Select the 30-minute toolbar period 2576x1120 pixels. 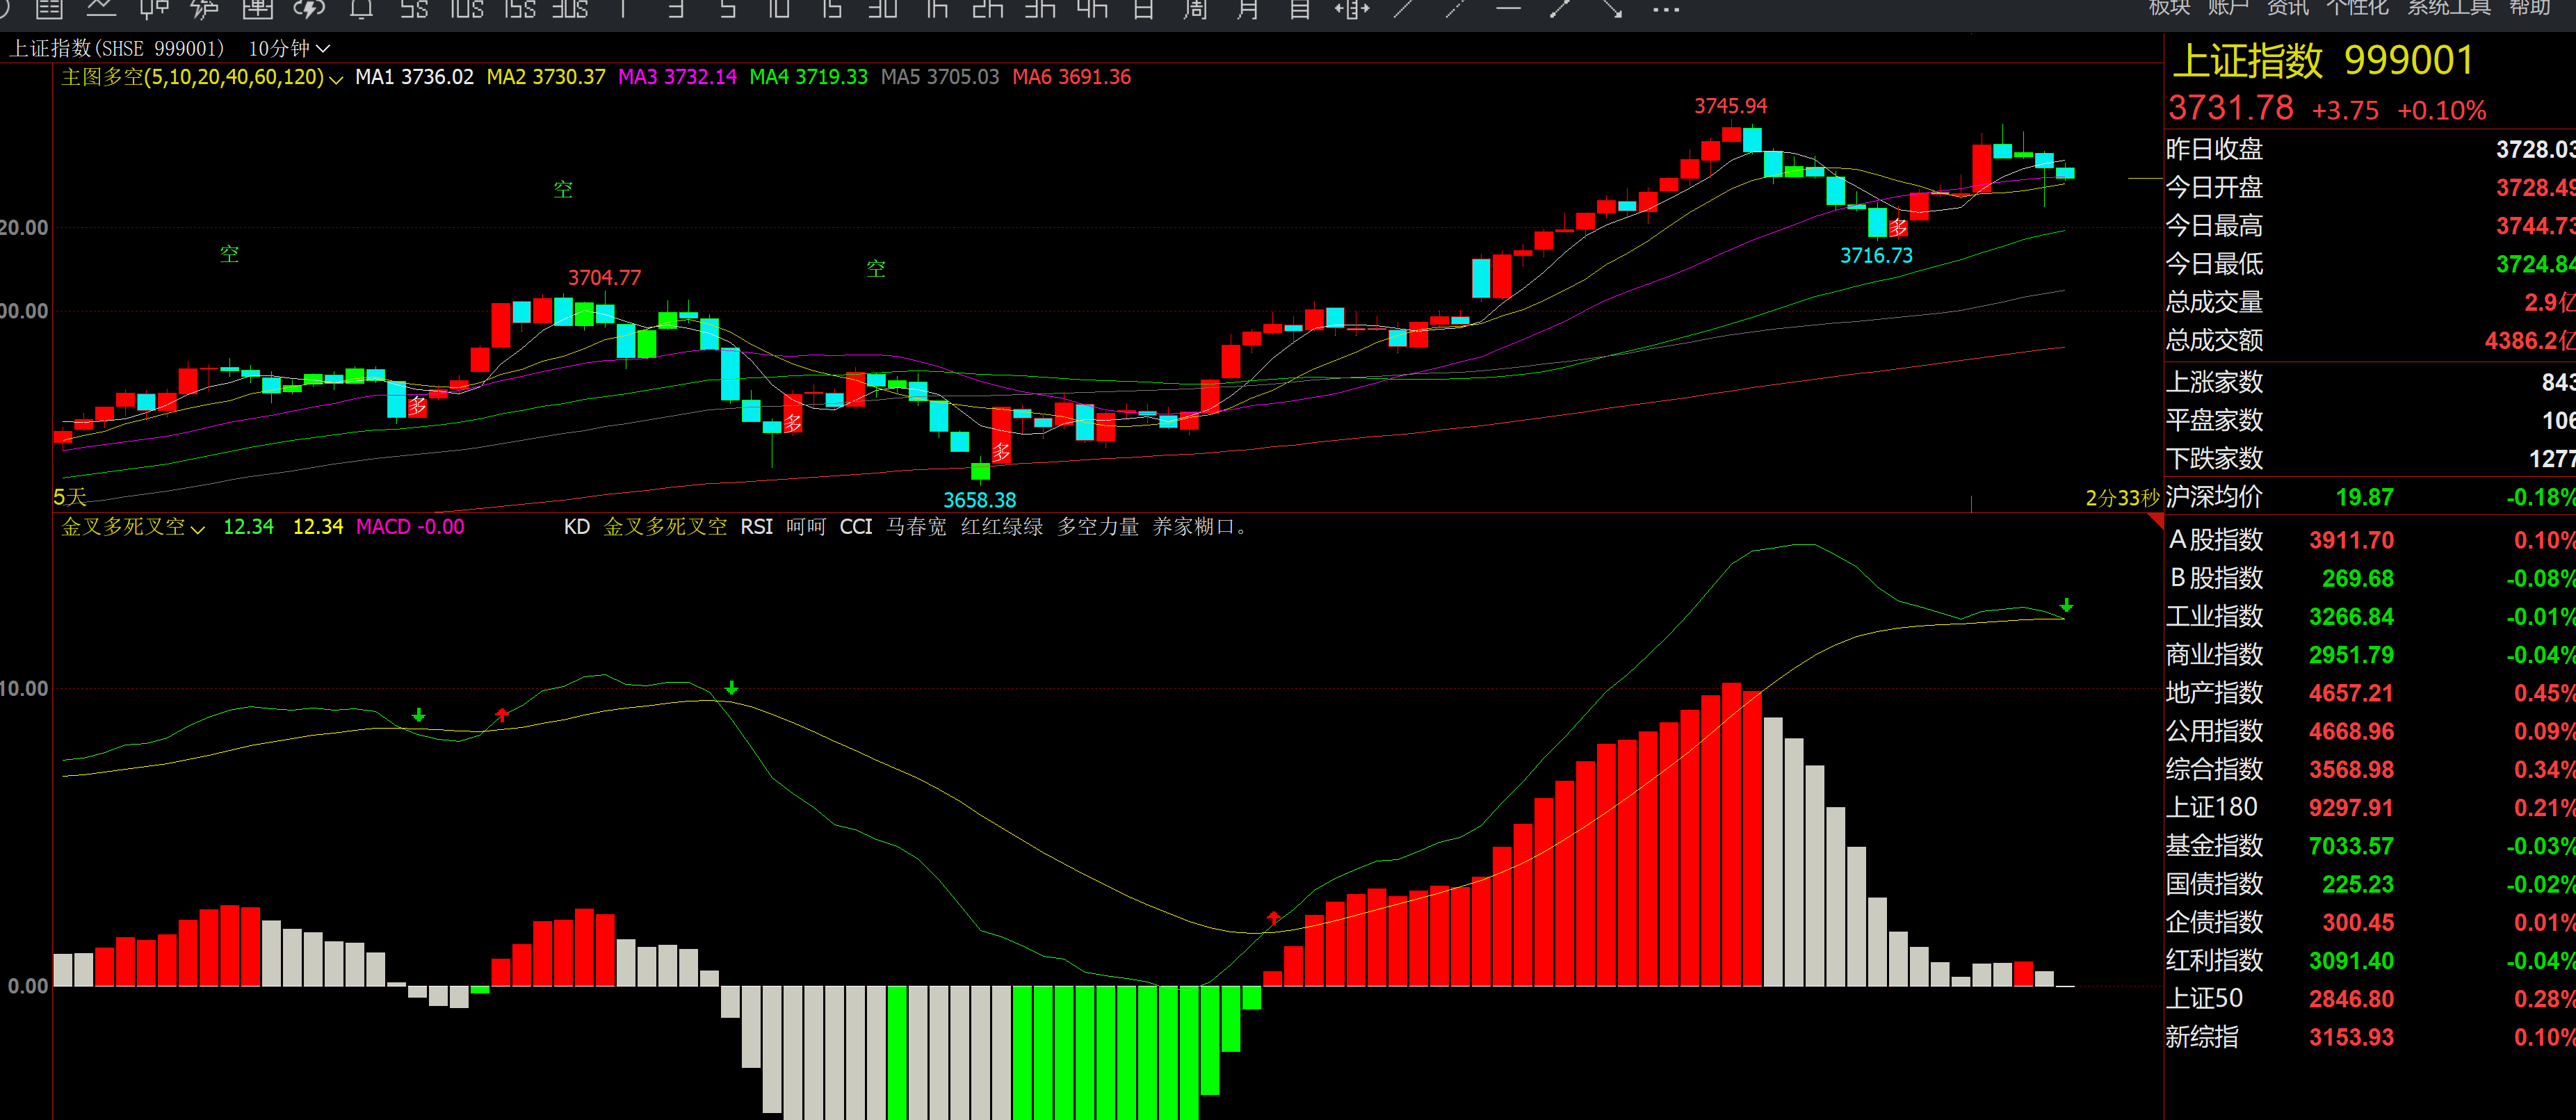coord(883,9)
